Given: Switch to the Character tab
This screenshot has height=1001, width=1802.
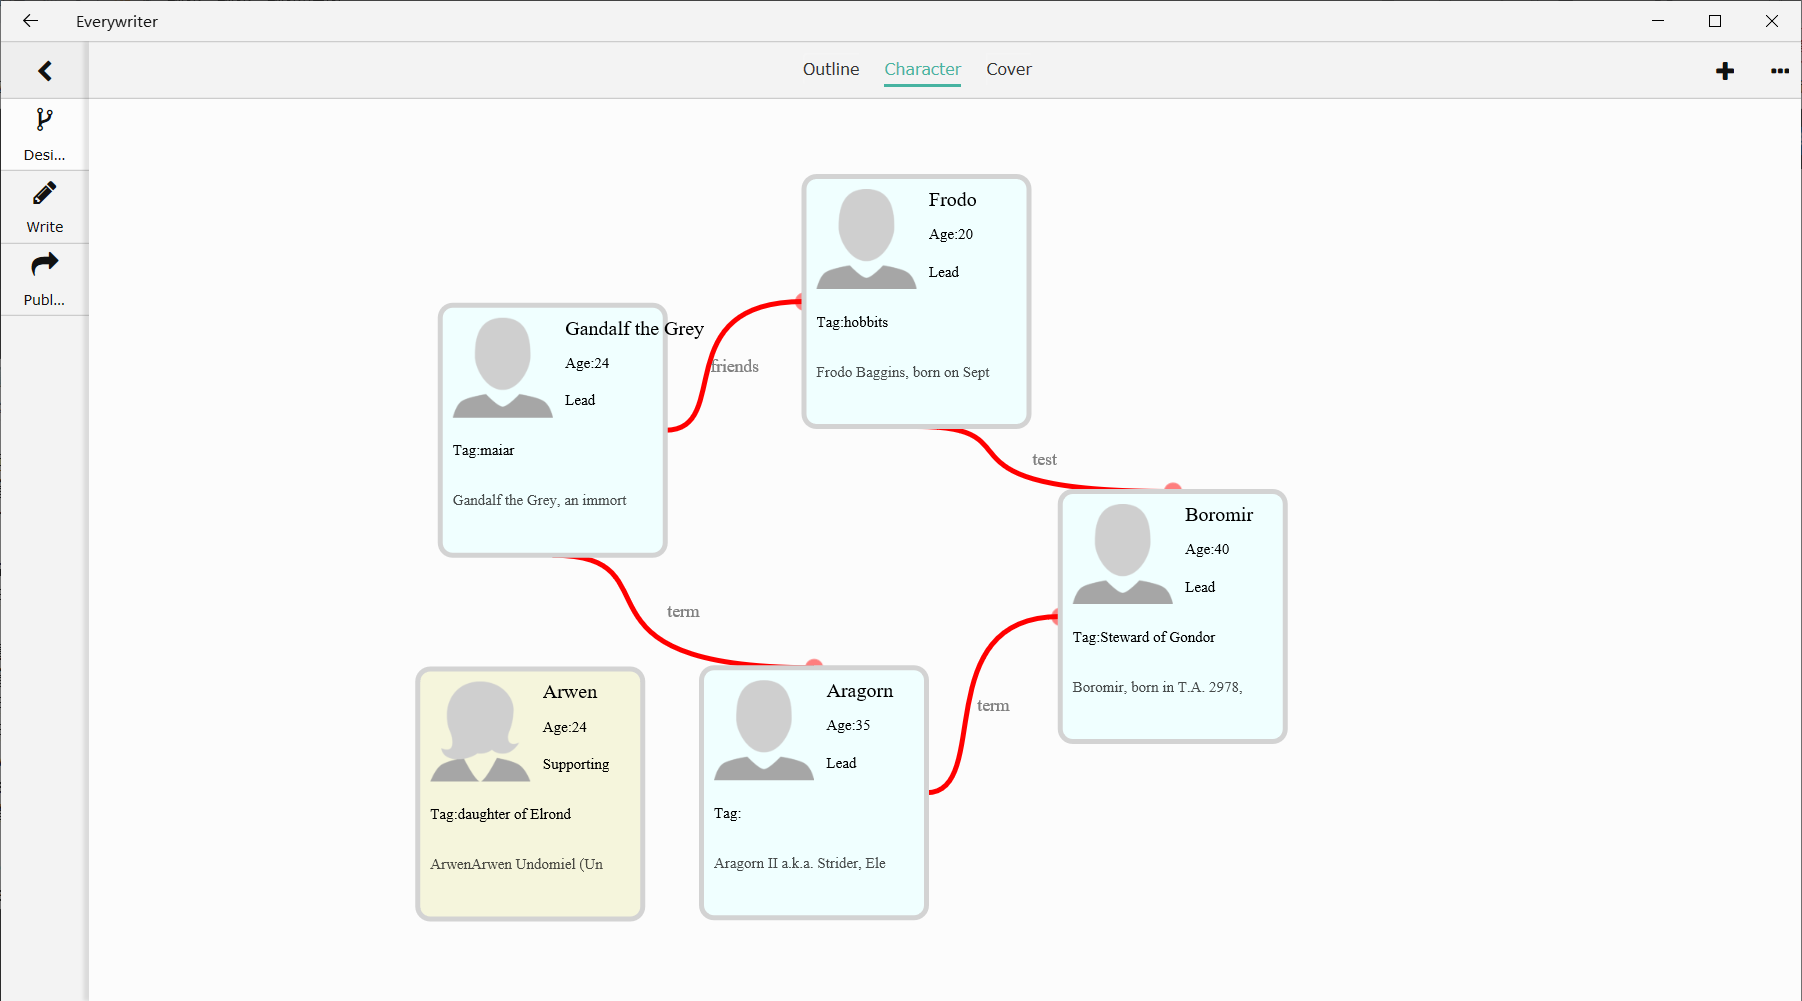Looking at the screenshot, I should point(922,69).
